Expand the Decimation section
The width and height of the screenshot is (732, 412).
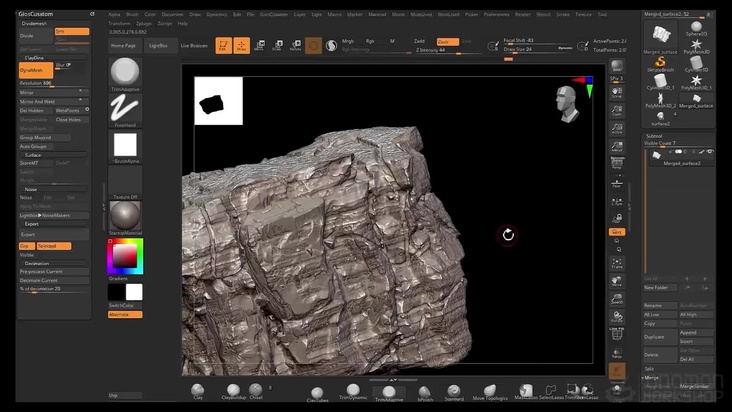52,264
